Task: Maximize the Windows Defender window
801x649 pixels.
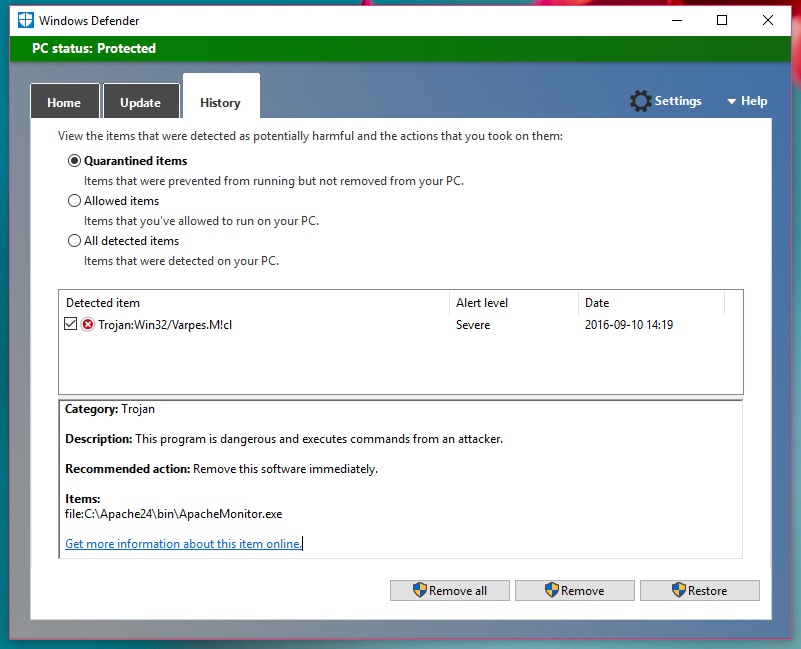Action: point(722,20)
